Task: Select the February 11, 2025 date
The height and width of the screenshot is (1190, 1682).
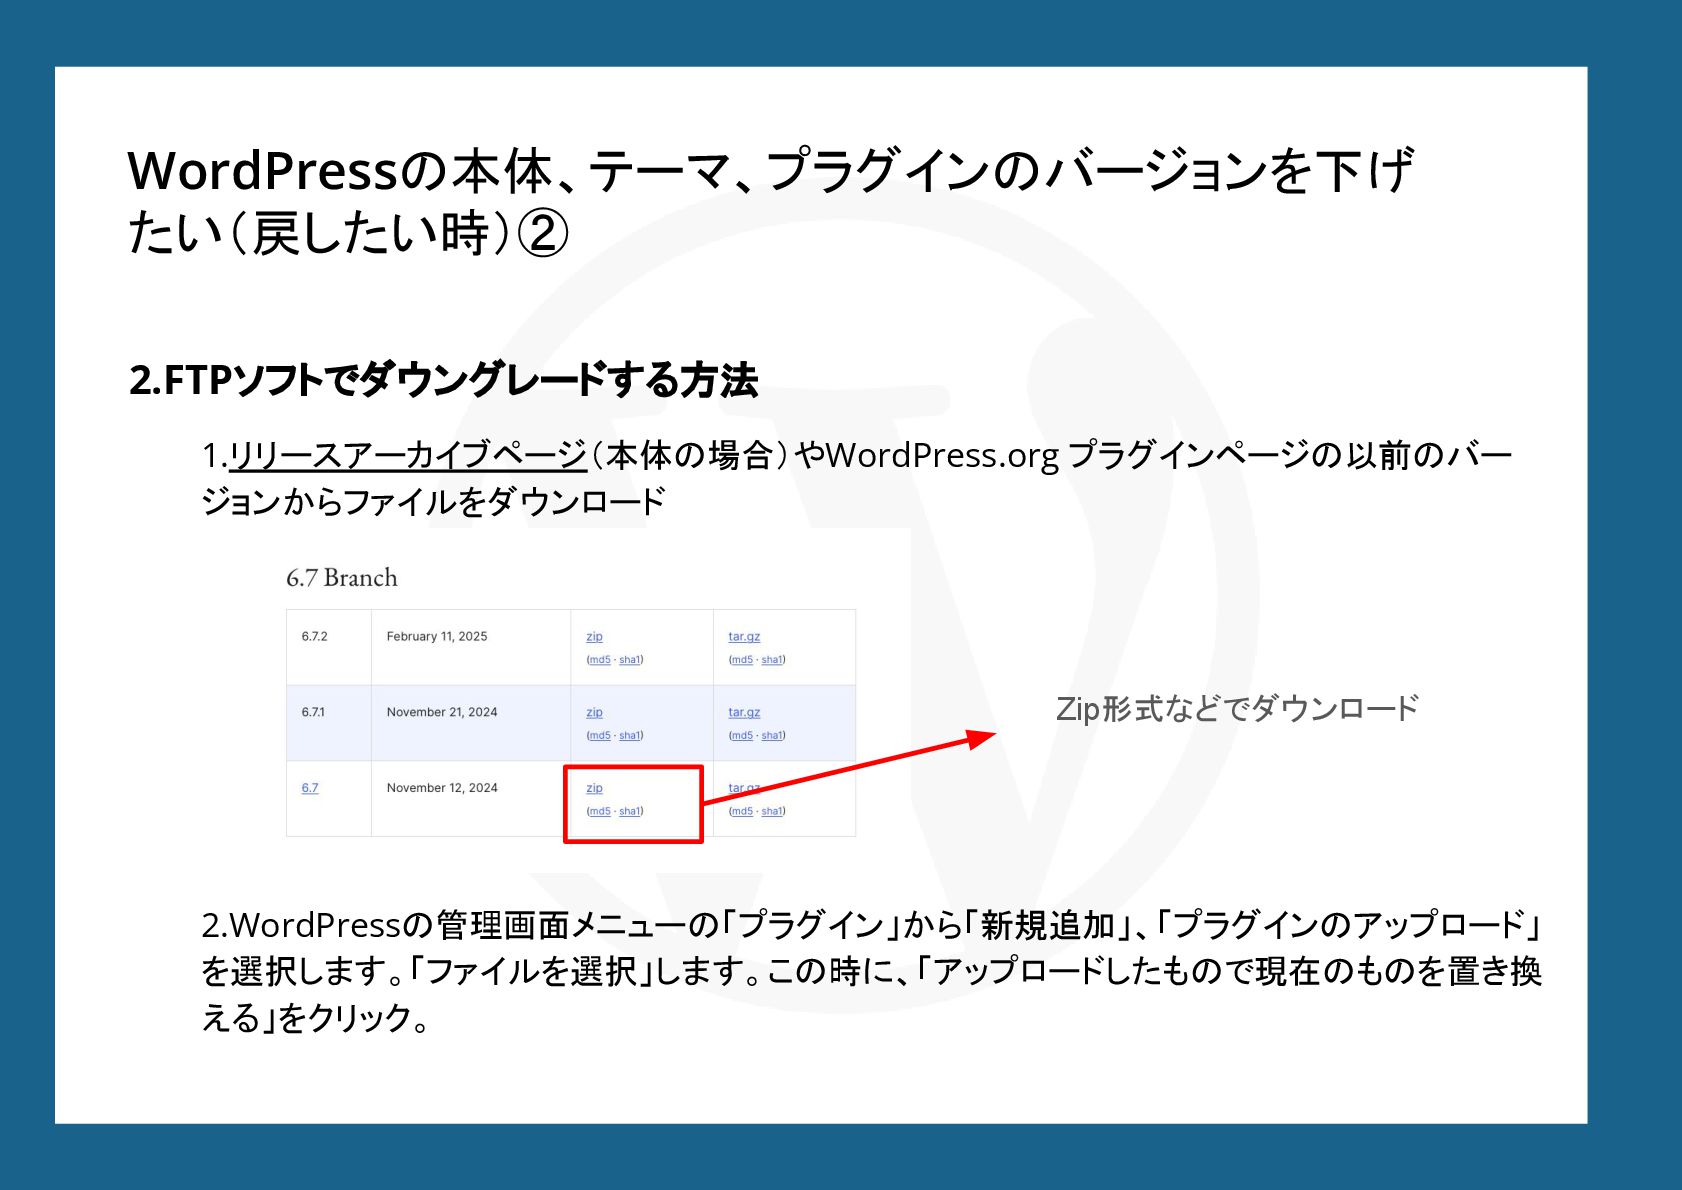Action: [437, 637]
